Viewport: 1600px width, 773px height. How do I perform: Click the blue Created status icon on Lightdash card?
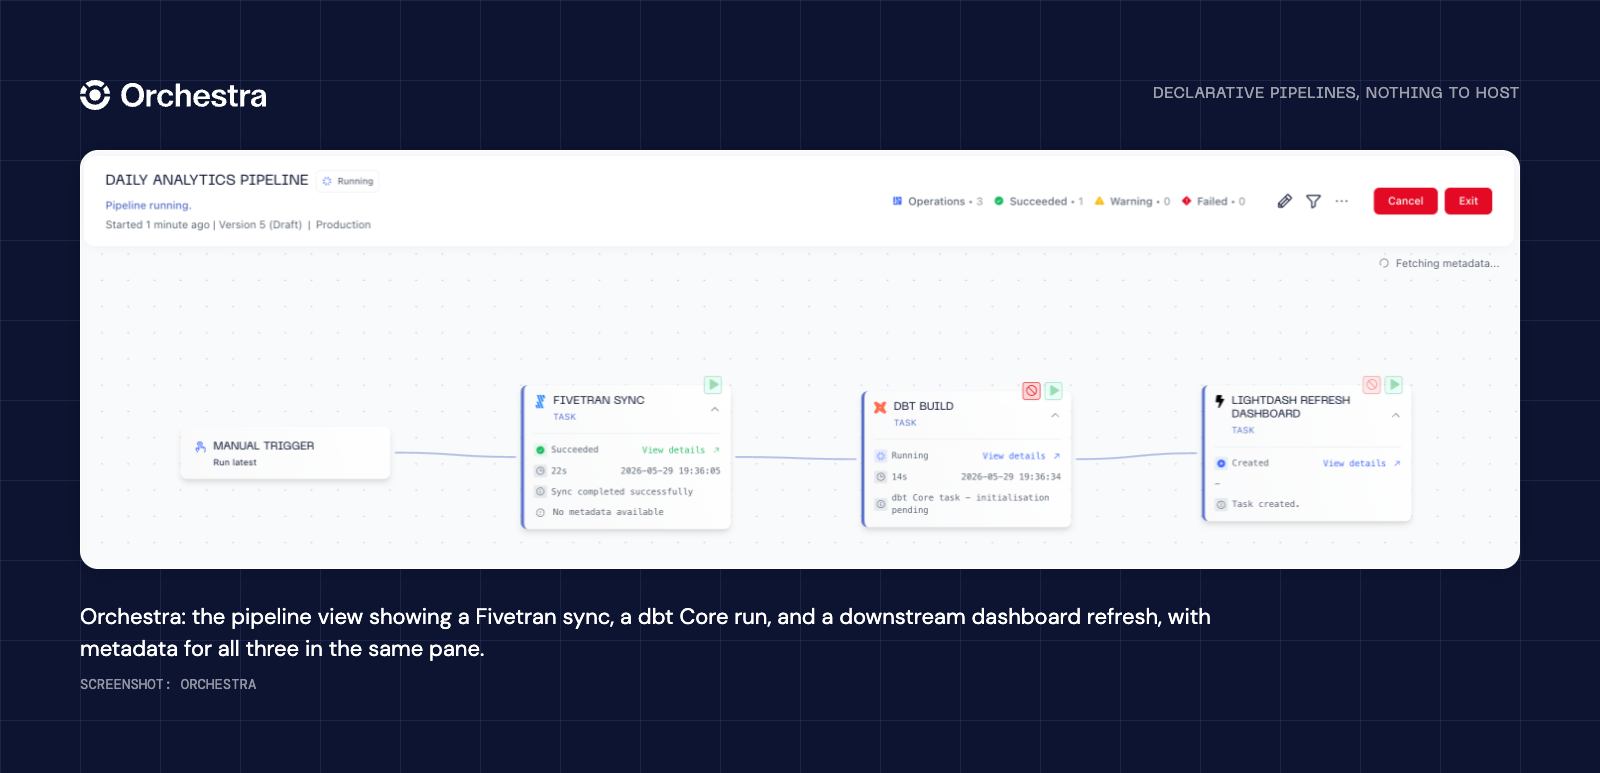[x=1221, y=463]
